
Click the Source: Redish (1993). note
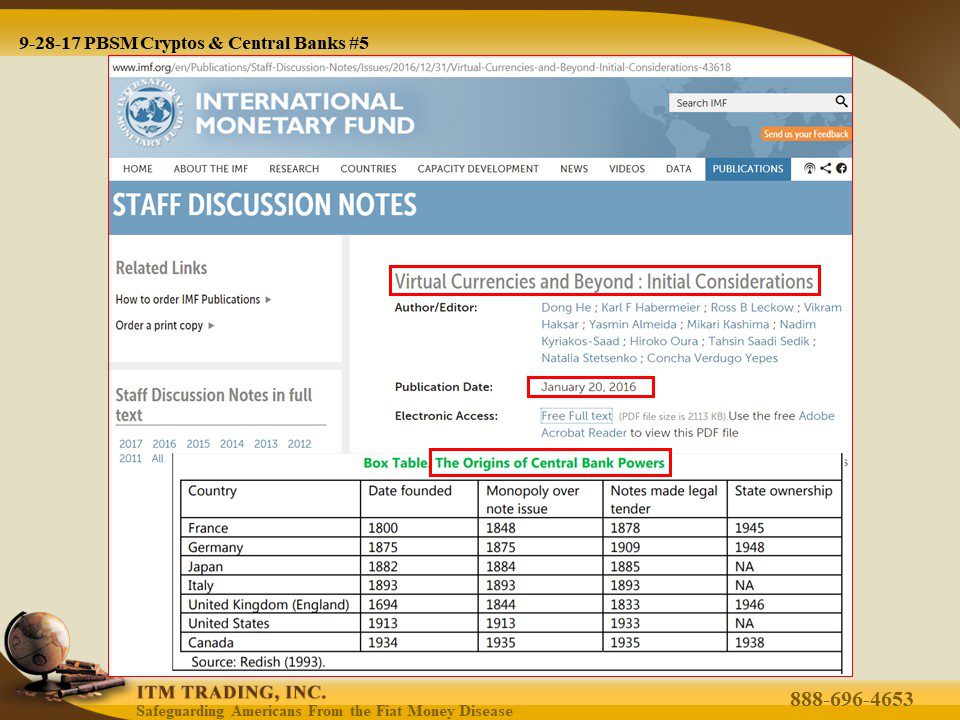pos(258,662)
